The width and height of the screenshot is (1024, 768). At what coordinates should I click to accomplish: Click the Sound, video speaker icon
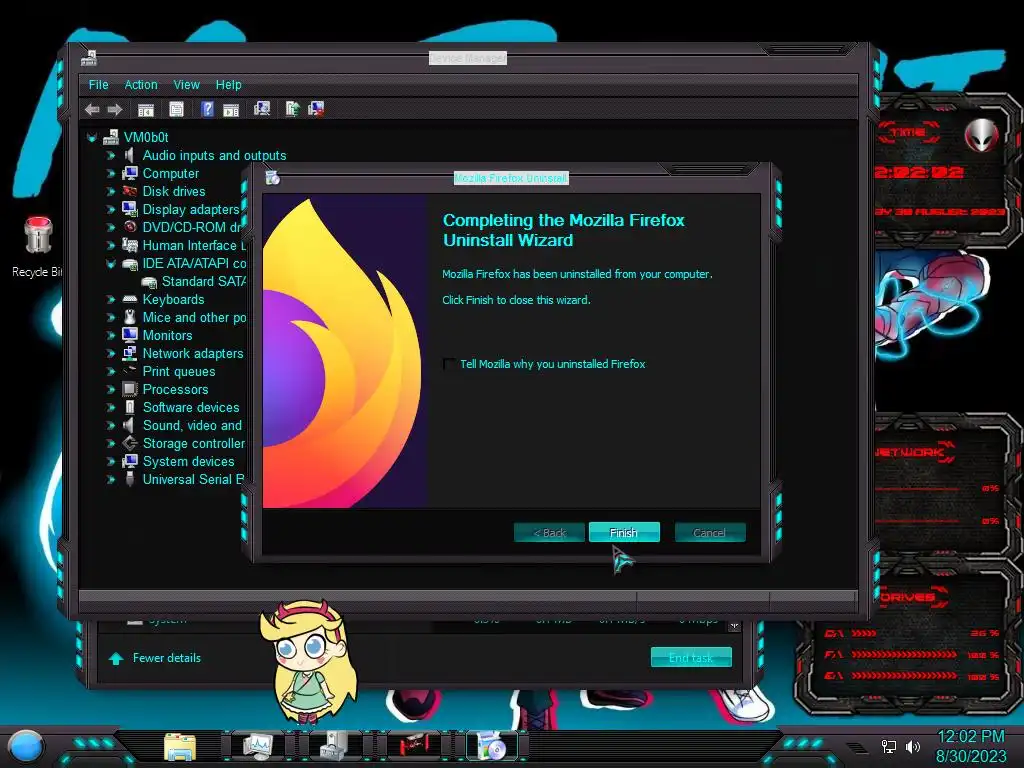130,425
